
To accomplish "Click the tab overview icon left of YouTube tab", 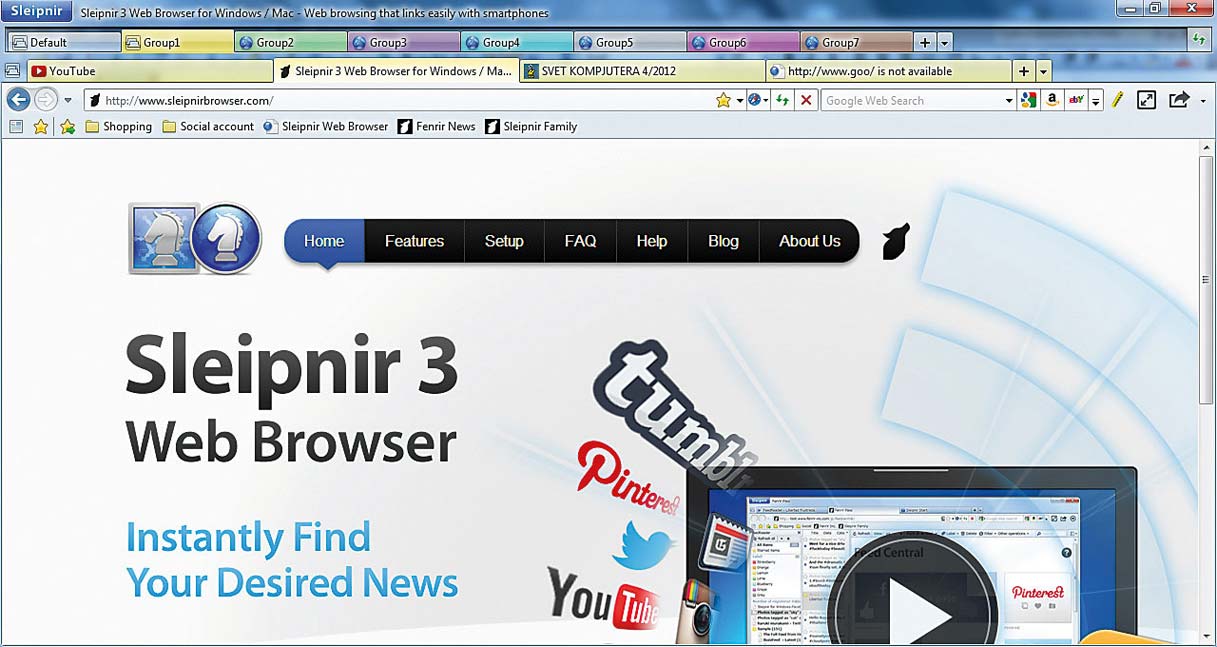I will pyautogui.click(x=13, y=71).
